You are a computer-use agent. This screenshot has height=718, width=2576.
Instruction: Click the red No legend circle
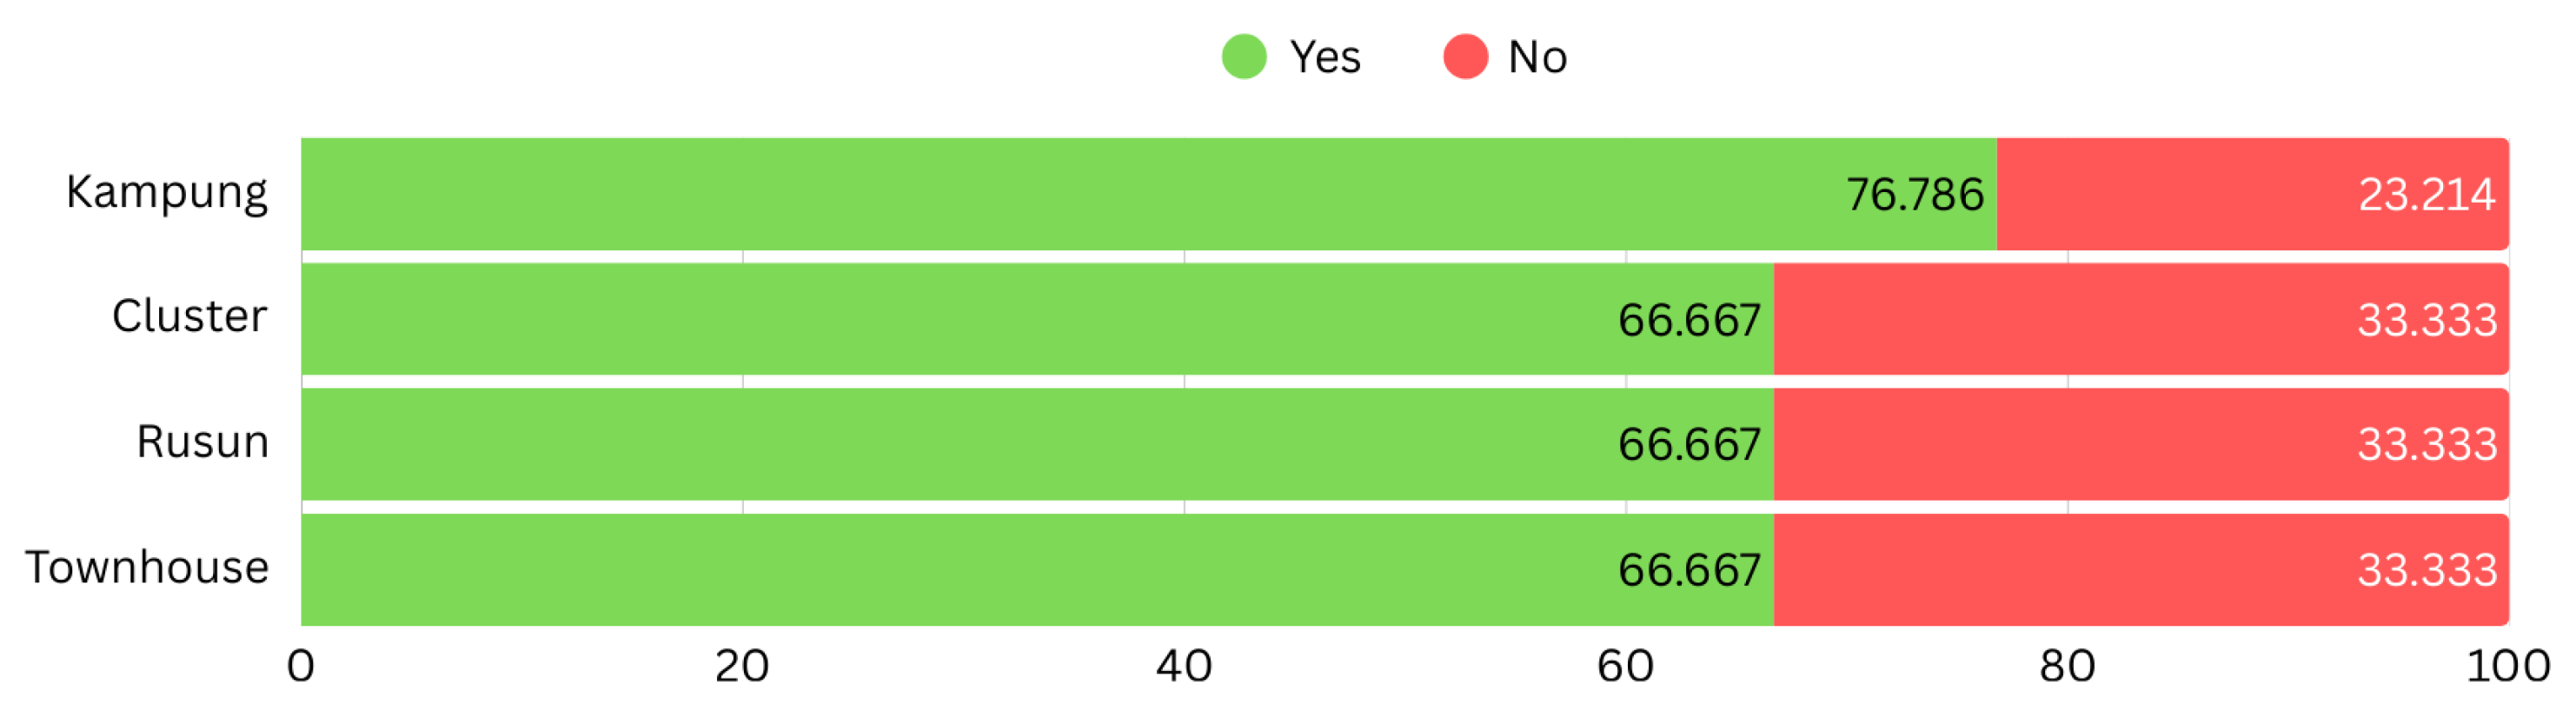pos(1465,56)
